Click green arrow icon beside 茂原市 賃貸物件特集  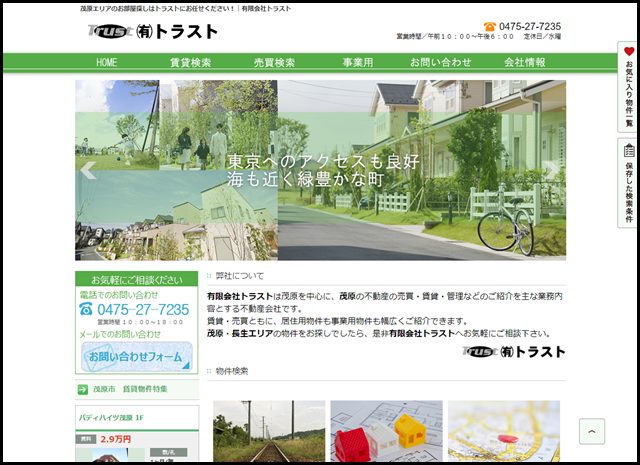click(82, 389)
